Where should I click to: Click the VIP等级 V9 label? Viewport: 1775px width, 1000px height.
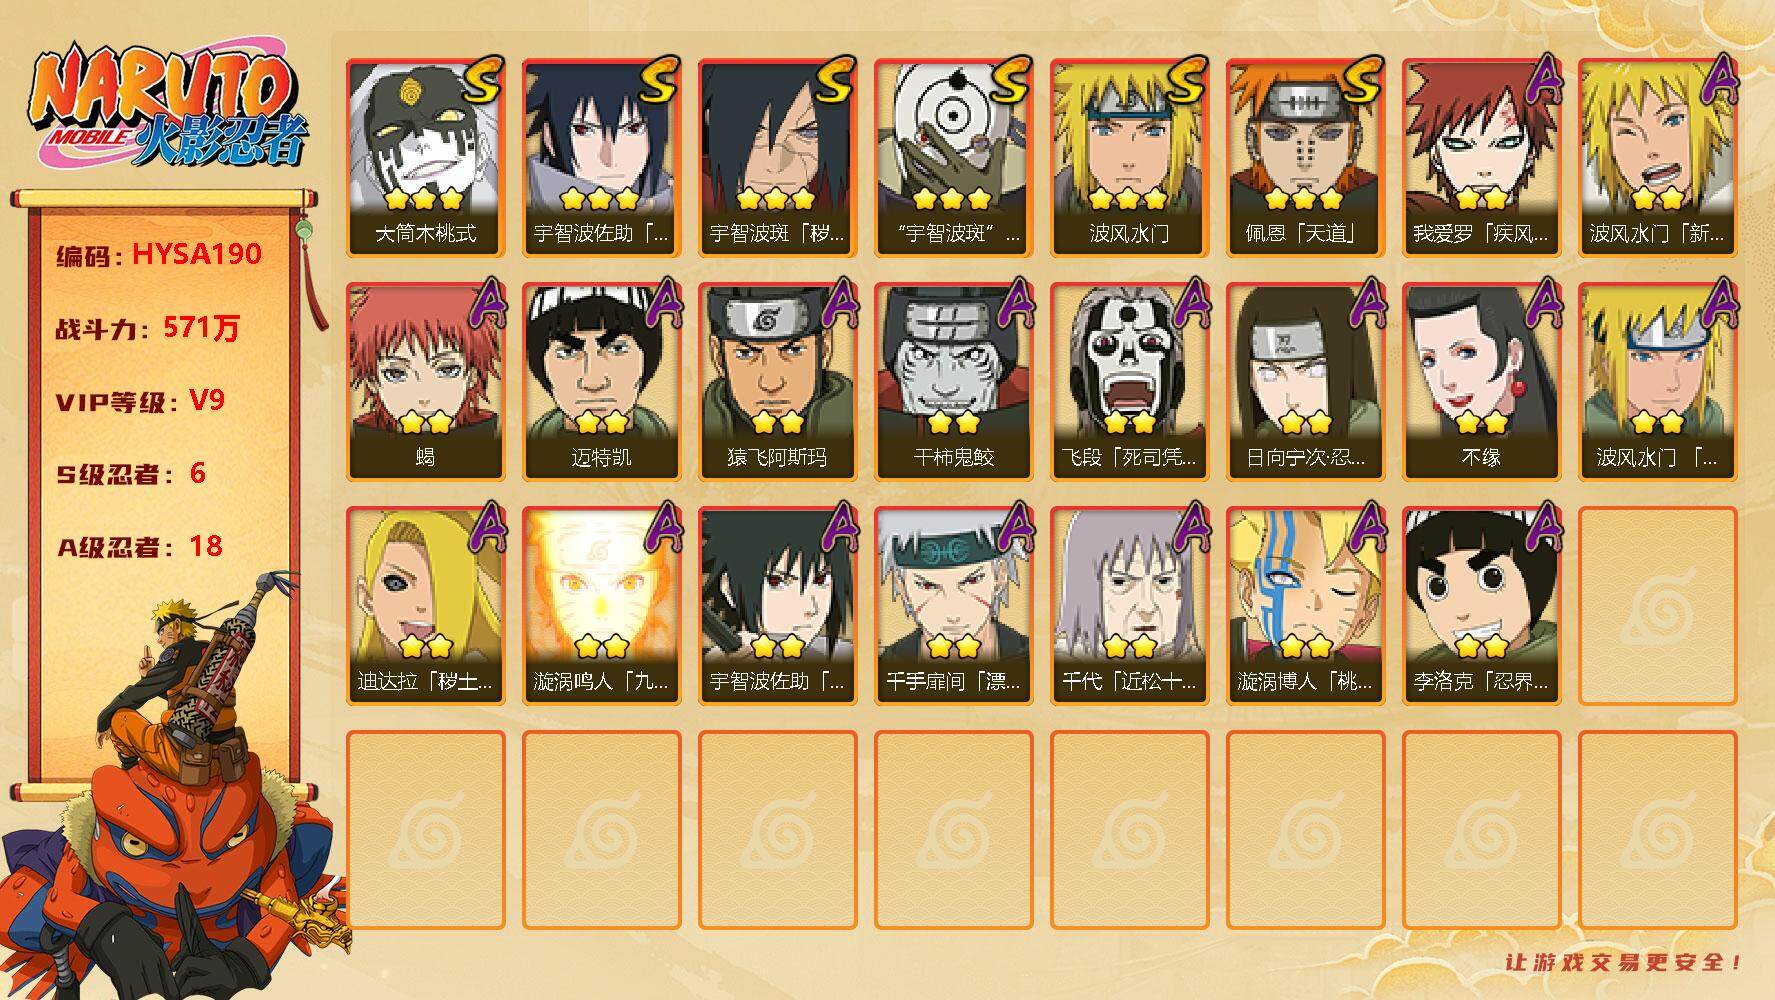pos(140,400)
